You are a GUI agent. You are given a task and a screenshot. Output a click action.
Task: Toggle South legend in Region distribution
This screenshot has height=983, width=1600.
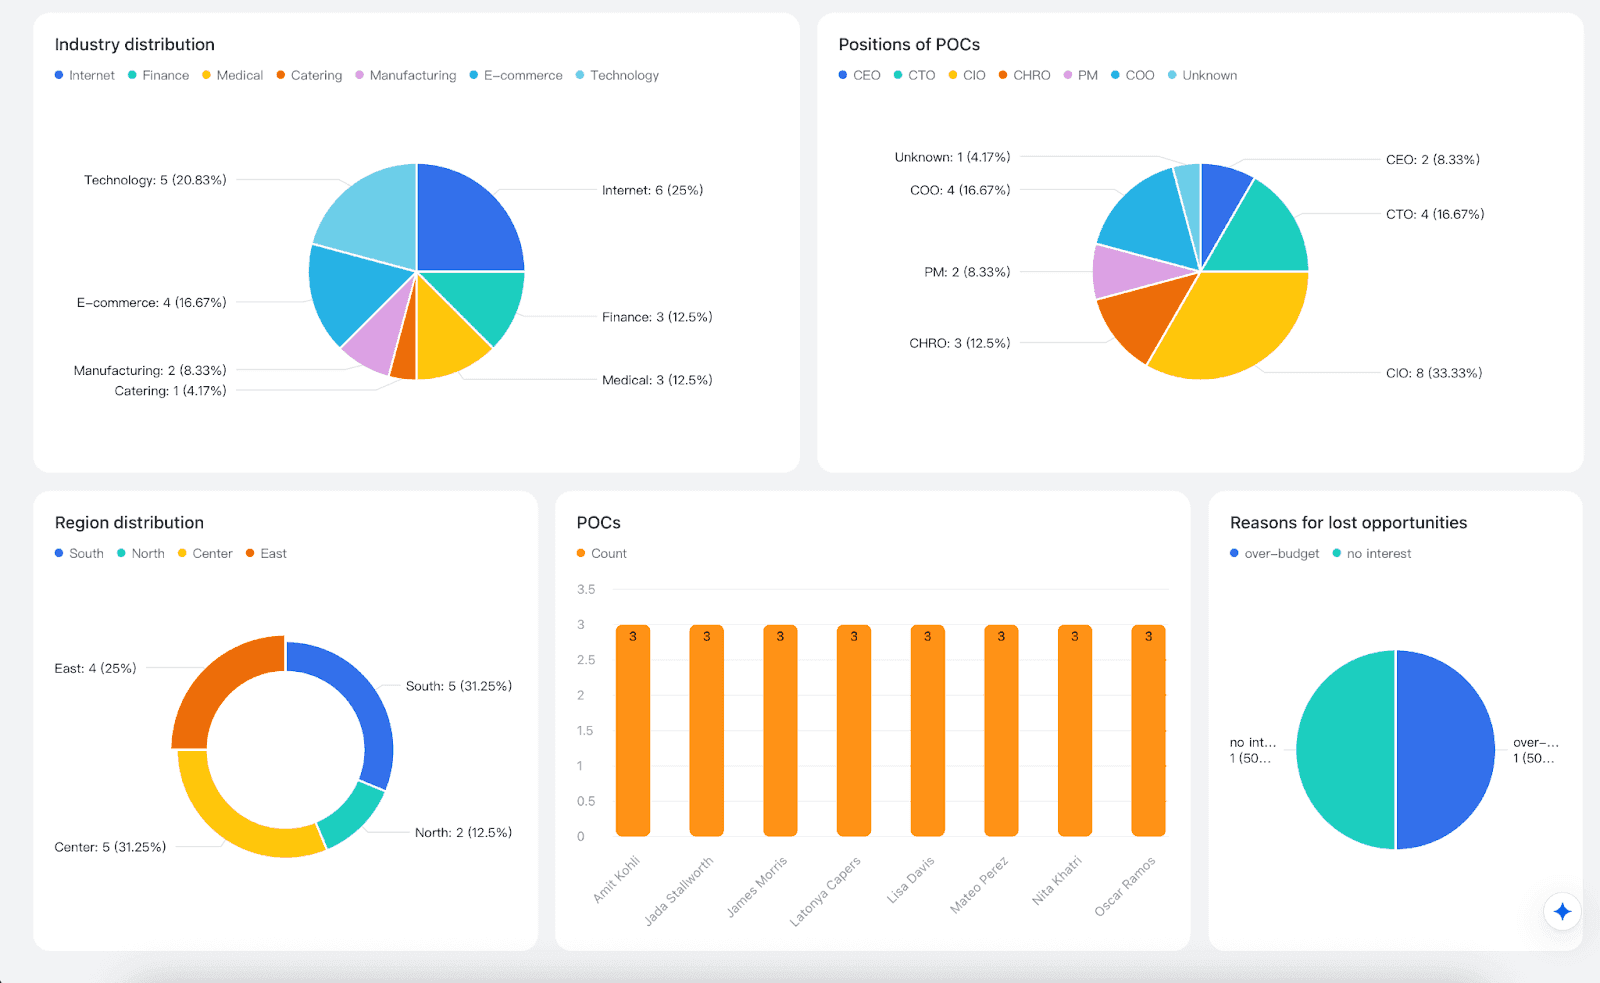[x=79, y=553]
